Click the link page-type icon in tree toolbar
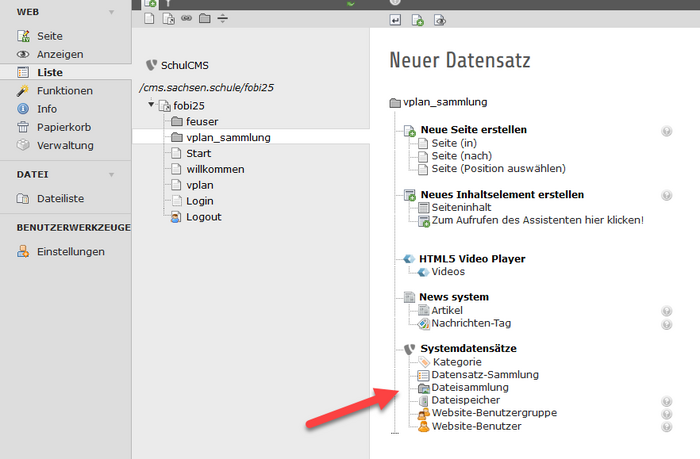This screenshot has height=459, width=700. (186, 18)
